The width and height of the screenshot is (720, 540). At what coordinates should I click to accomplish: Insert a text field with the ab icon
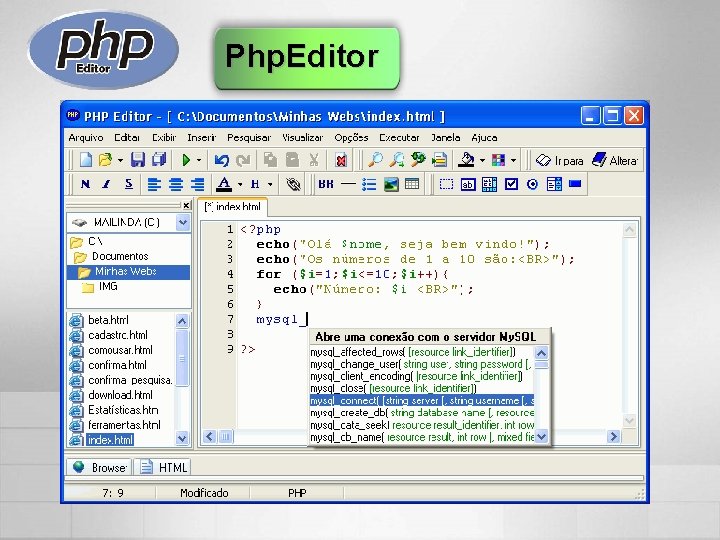point(468,184)
